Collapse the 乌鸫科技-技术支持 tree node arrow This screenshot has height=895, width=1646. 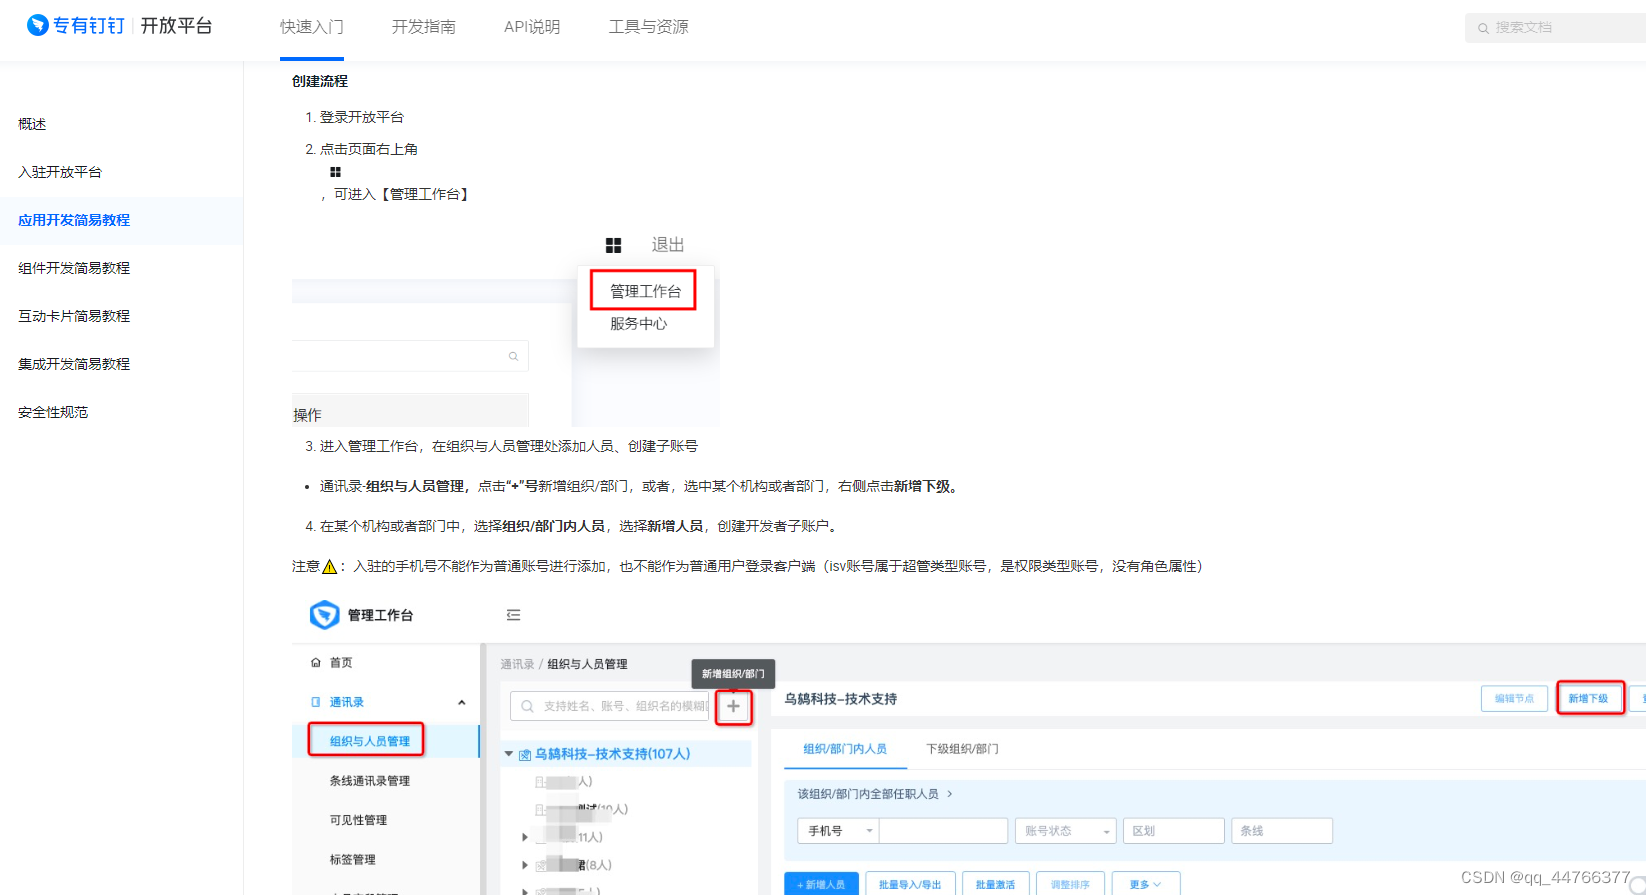click(x=508, y=754)
